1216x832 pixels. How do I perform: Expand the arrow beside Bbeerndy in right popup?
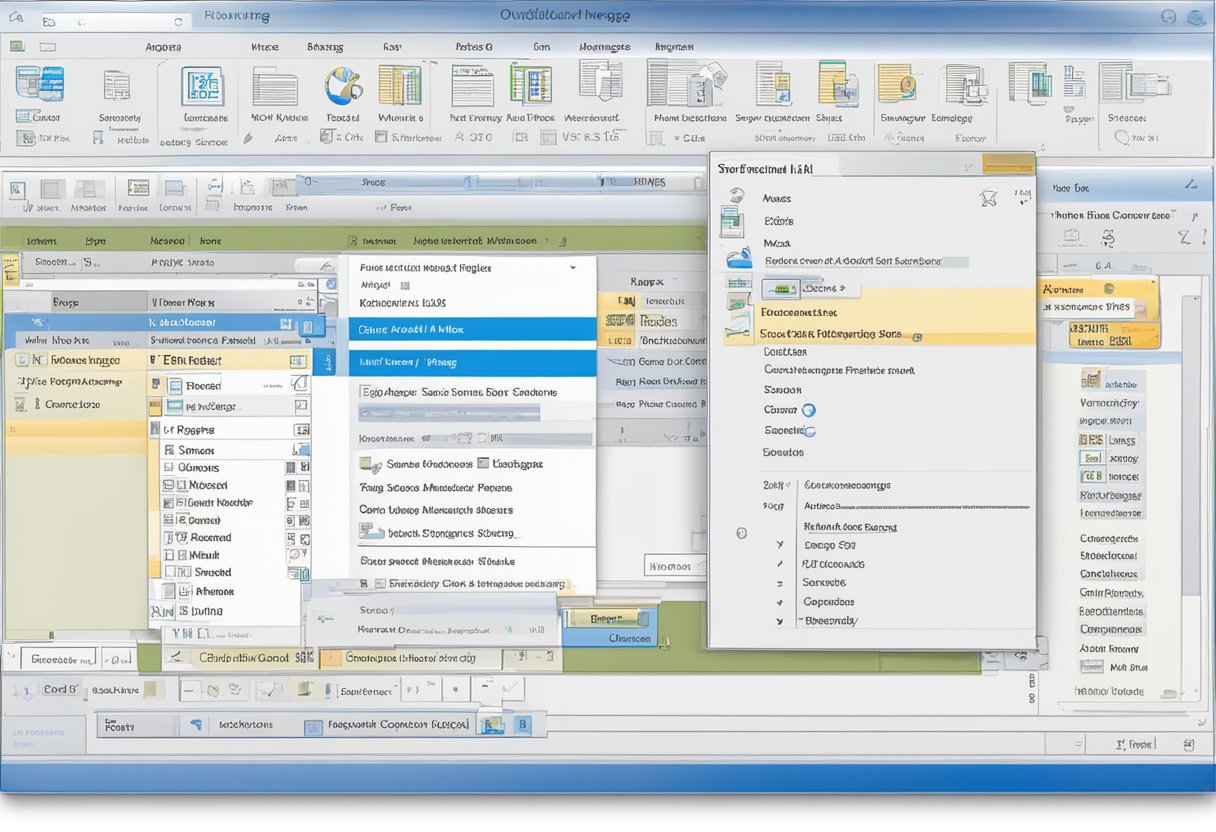point(780,620)
